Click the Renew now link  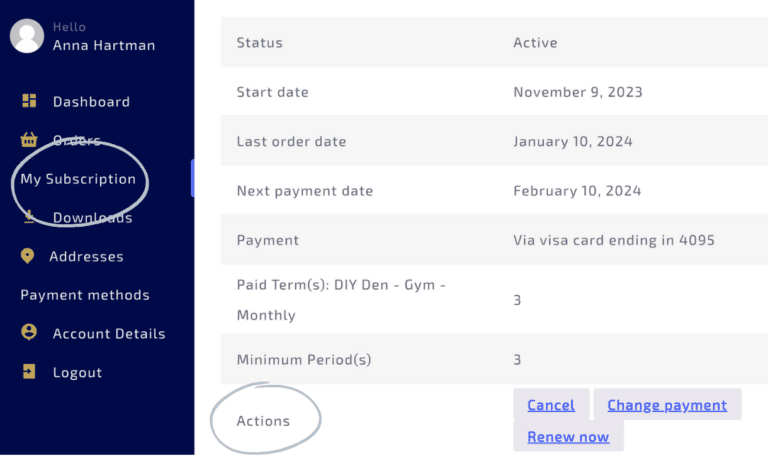tap(568, 436)
